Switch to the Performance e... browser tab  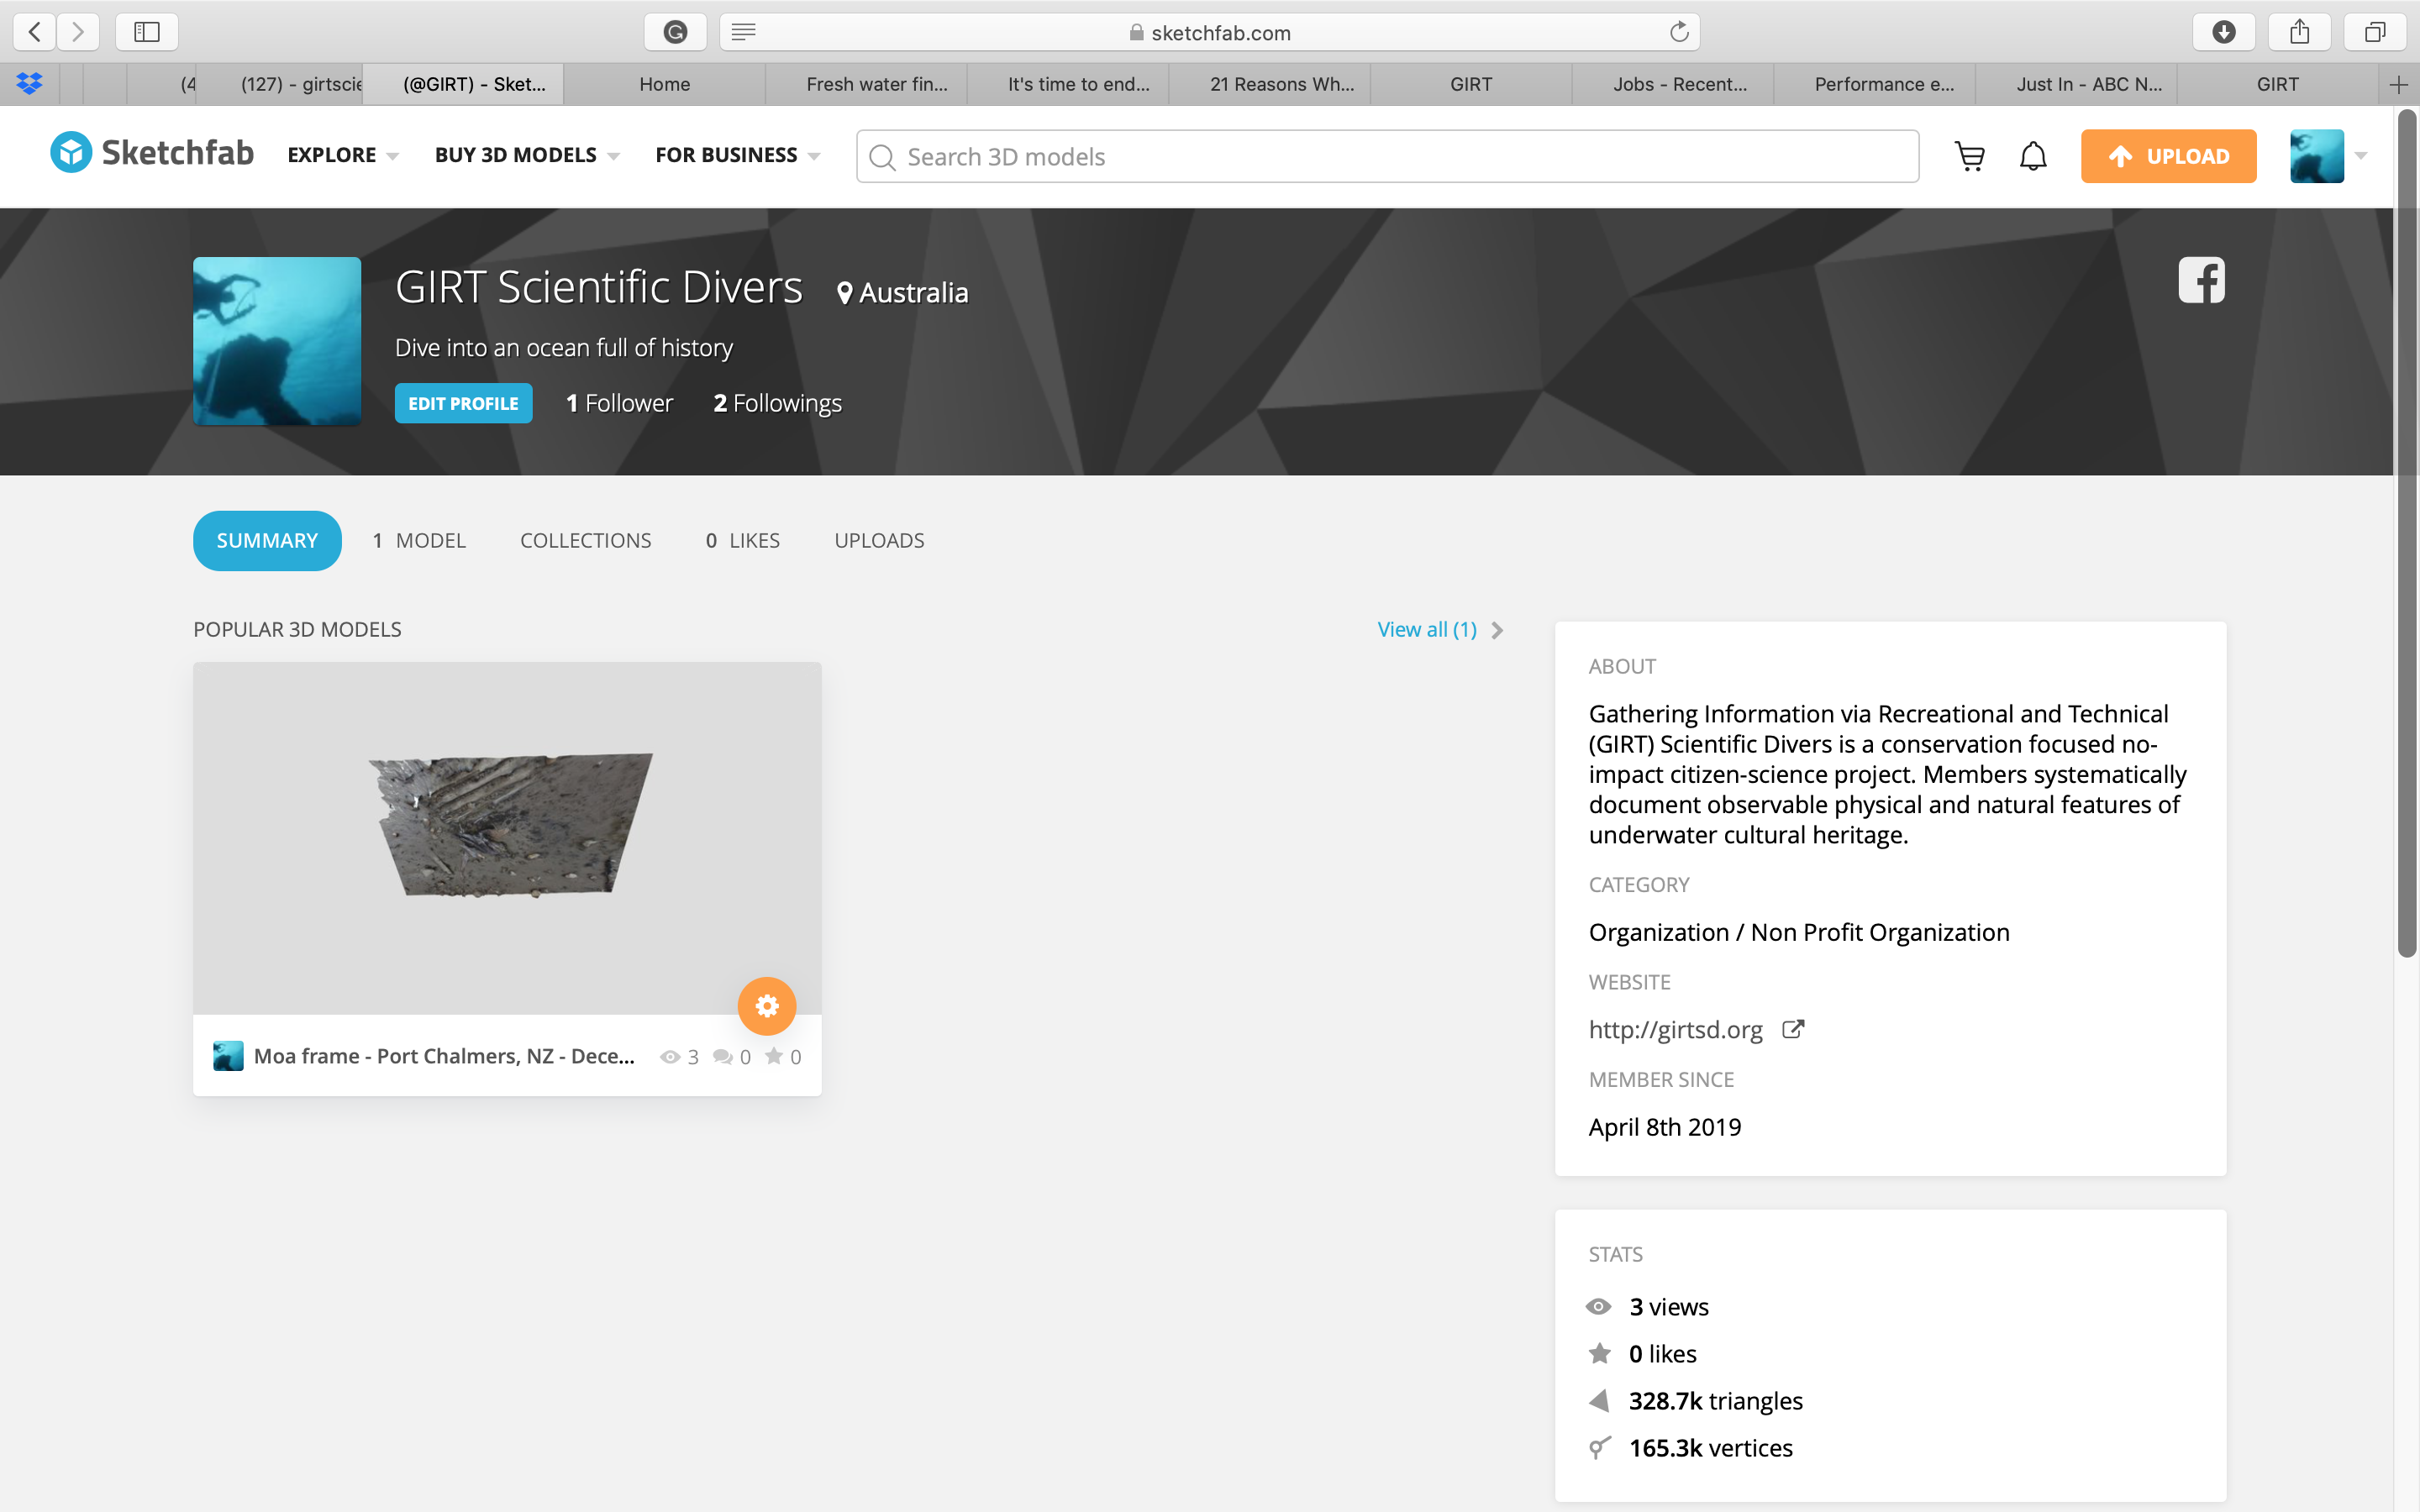(x=1875, y=85)
